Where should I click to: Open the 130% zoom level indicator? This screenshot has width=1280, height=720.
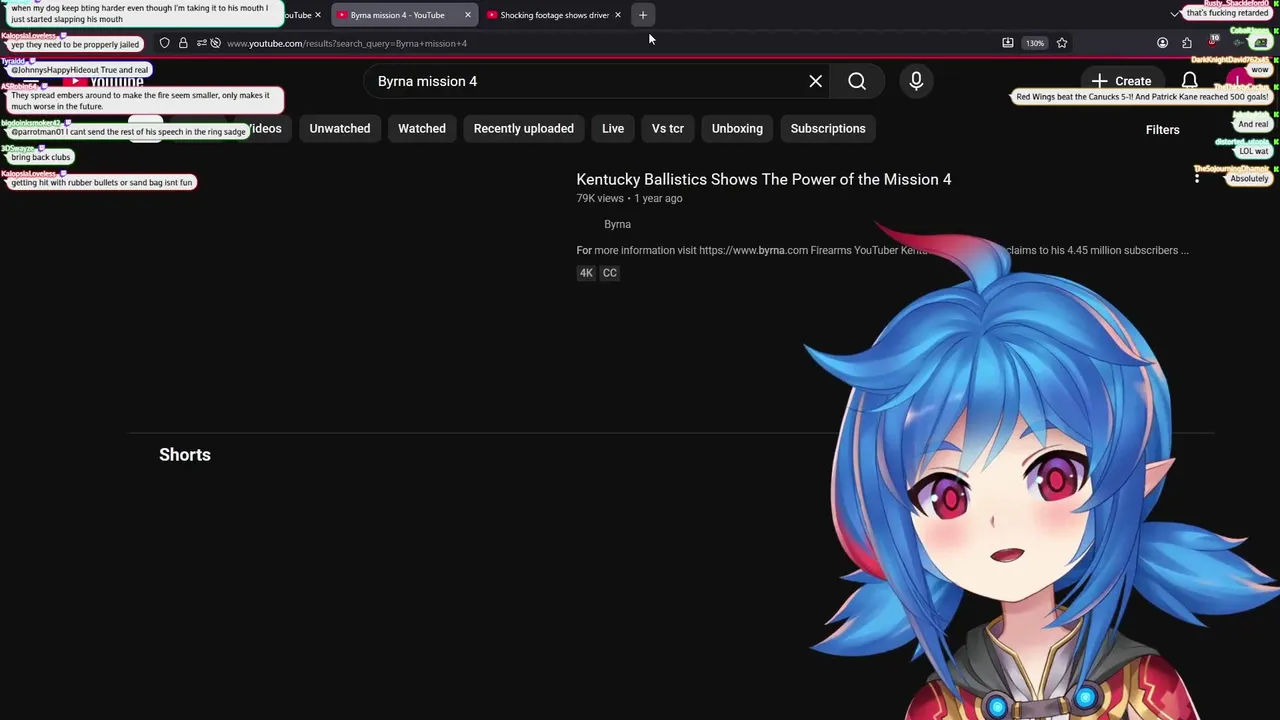pos(1035,43)
